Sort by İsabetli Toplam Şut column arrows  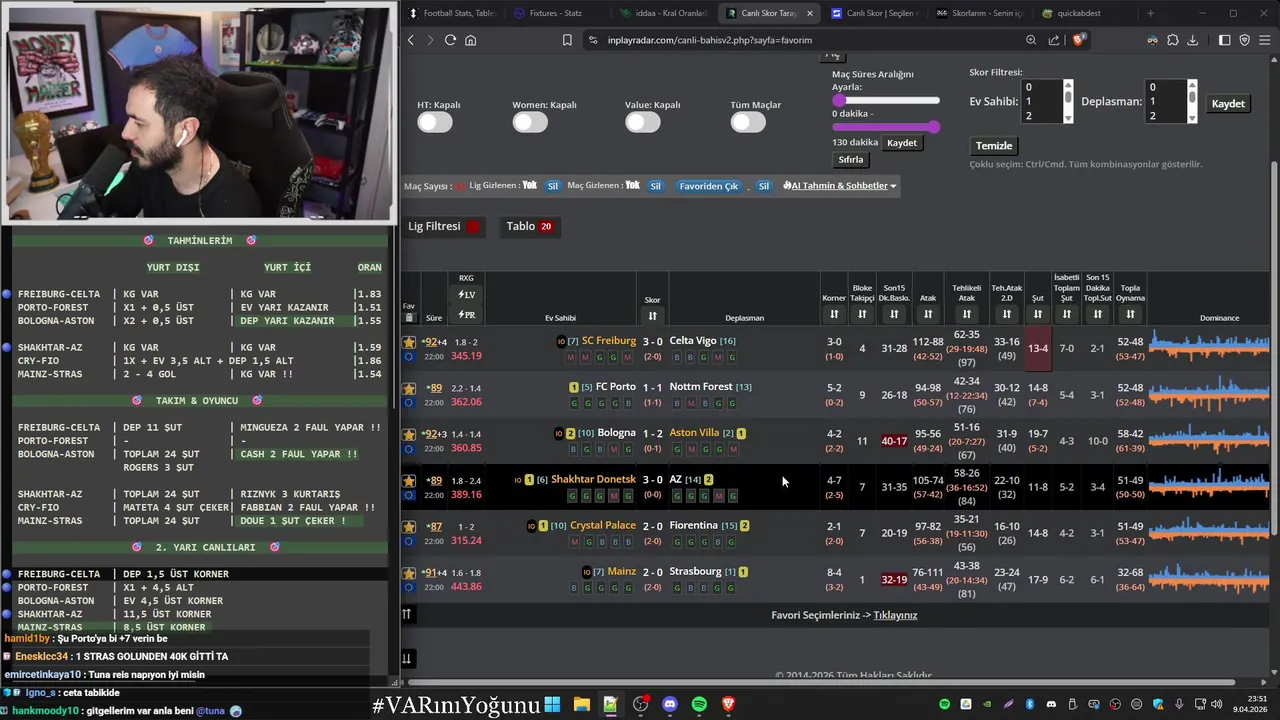coord(1066,314)
